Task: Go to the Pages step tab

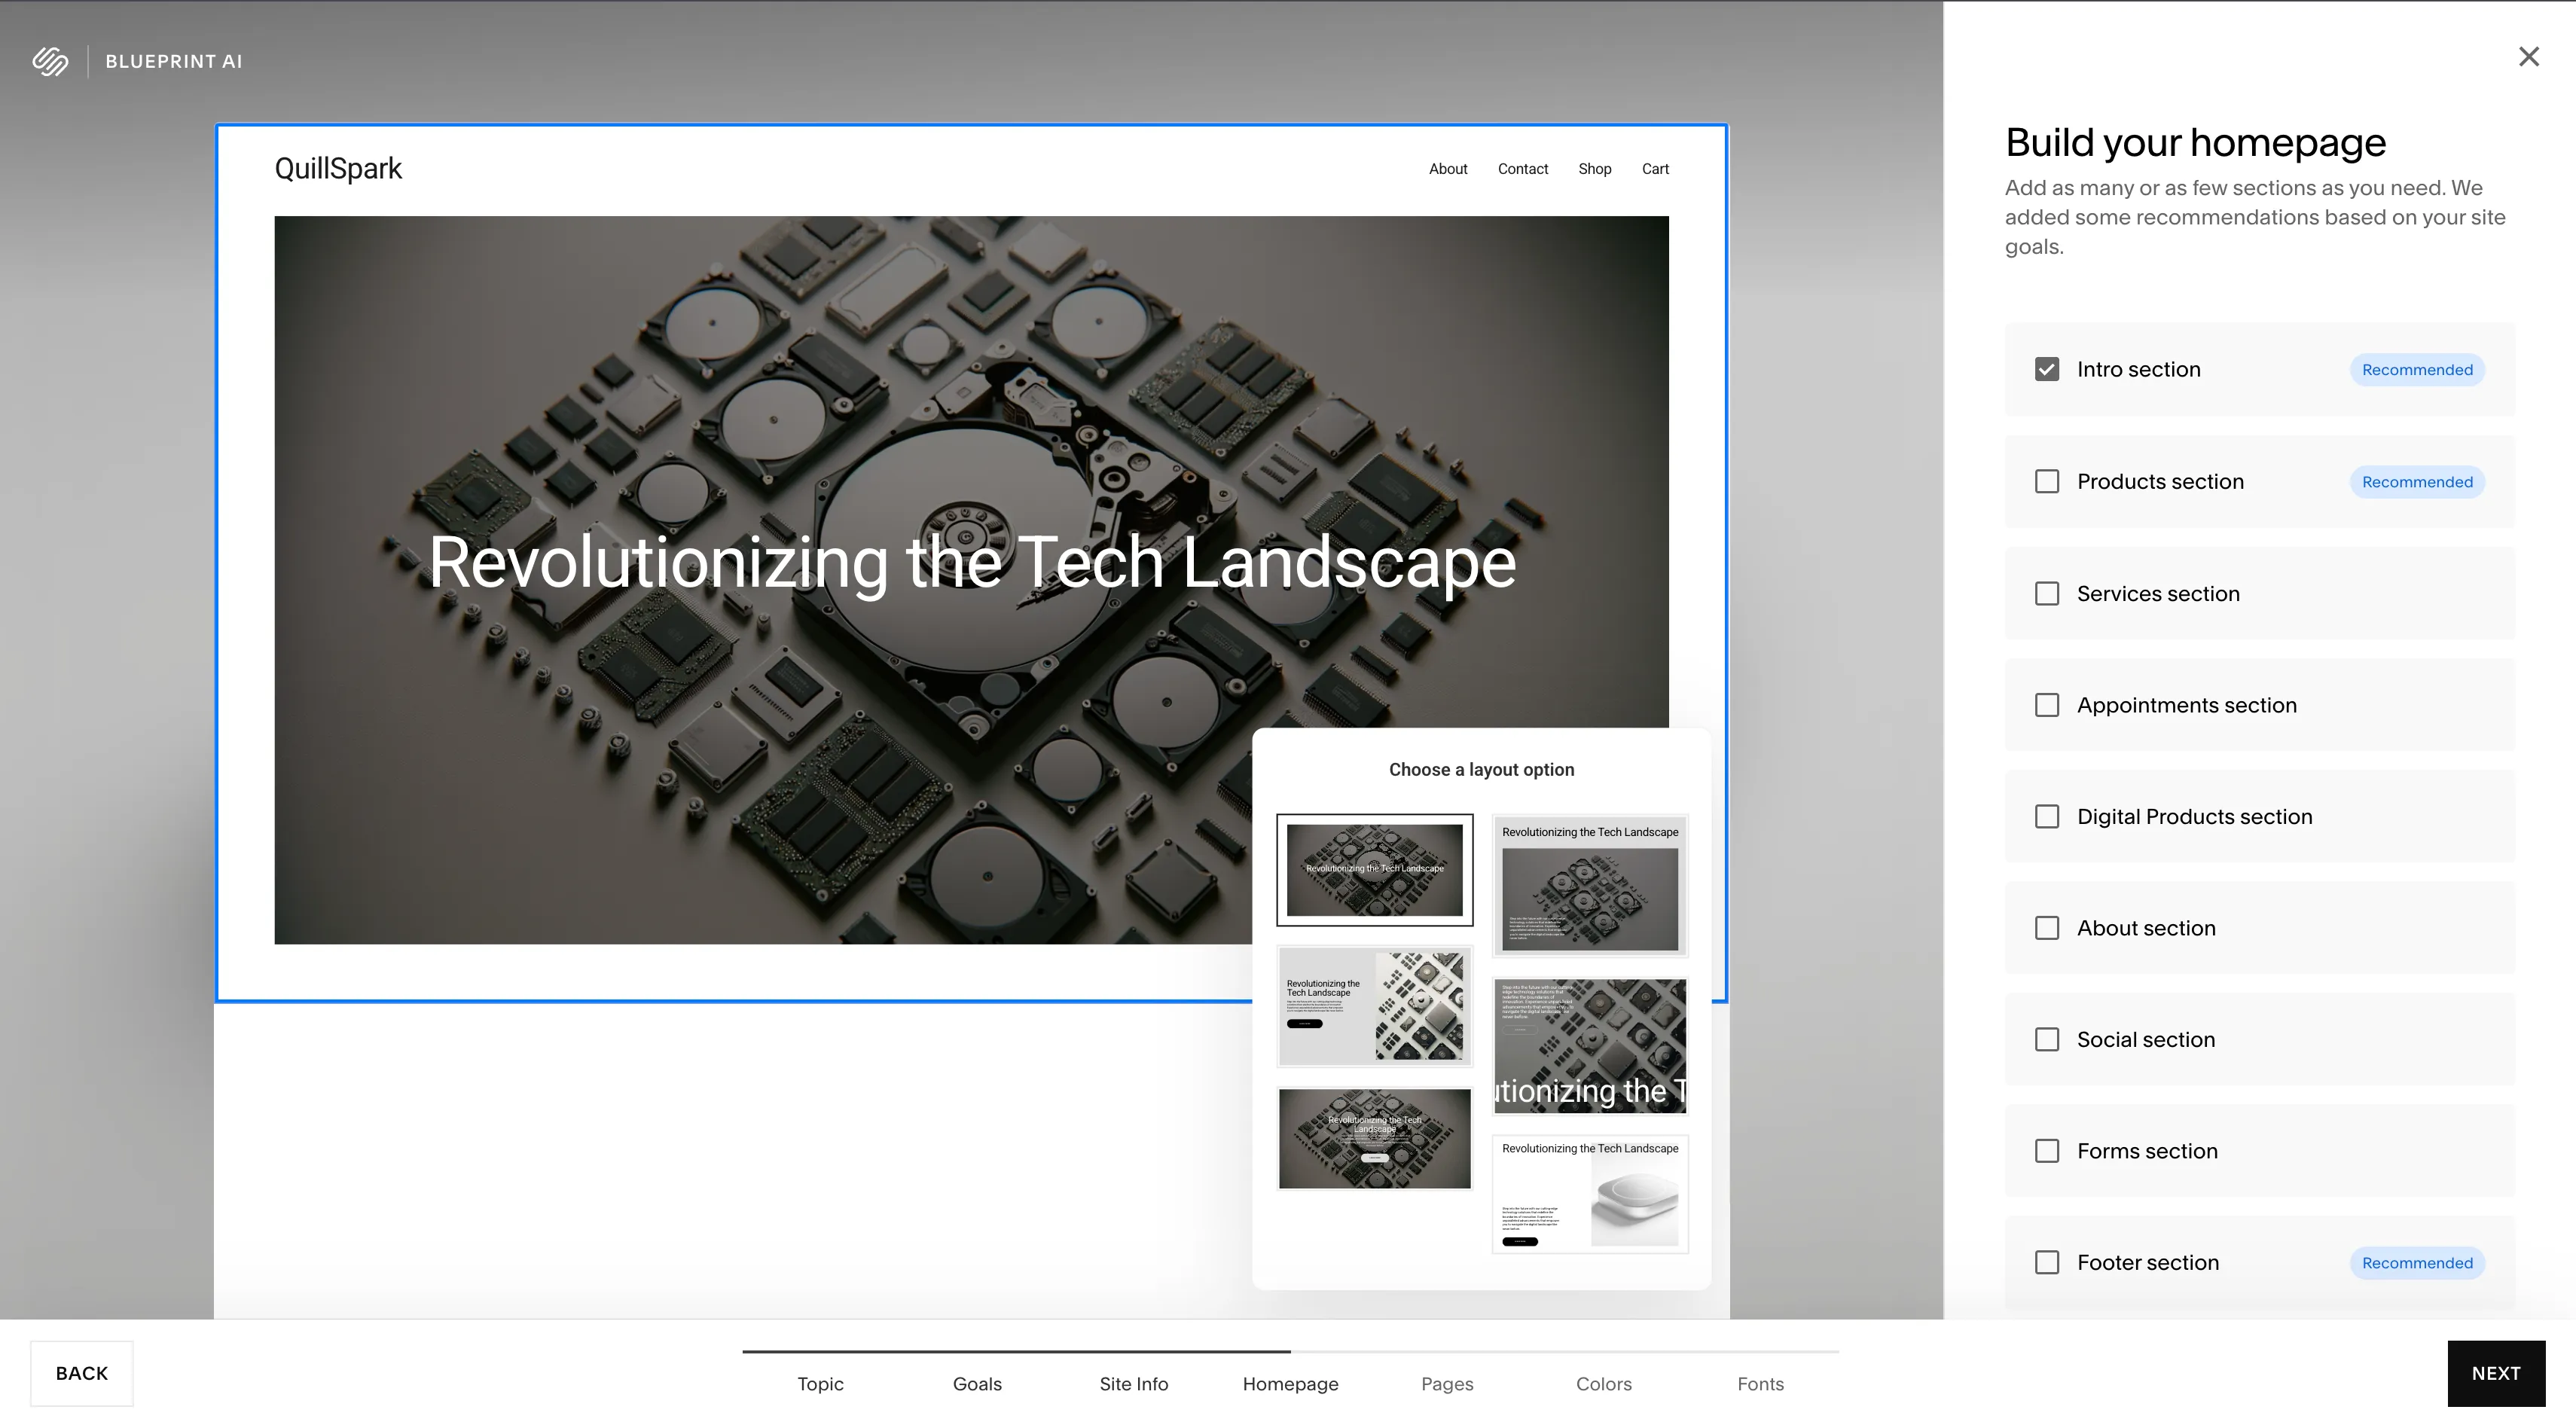Action: coord(1446,1383)
